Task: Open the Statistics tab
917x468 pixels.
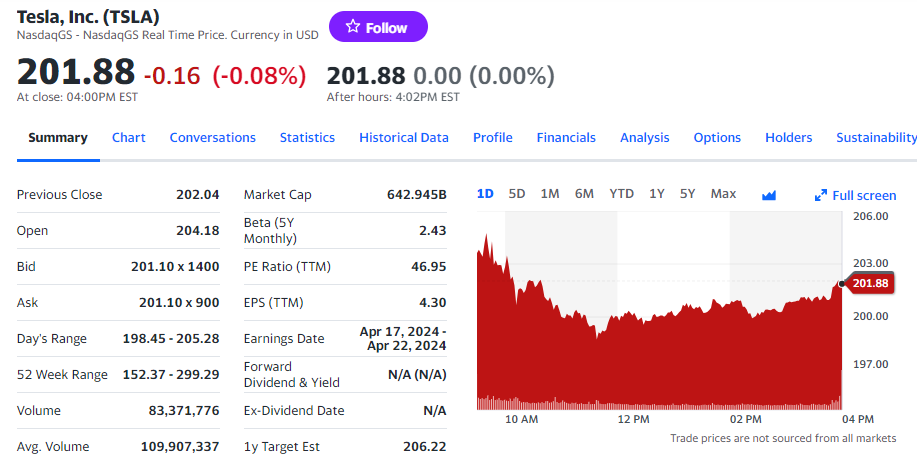Action: tap(307, 138)
